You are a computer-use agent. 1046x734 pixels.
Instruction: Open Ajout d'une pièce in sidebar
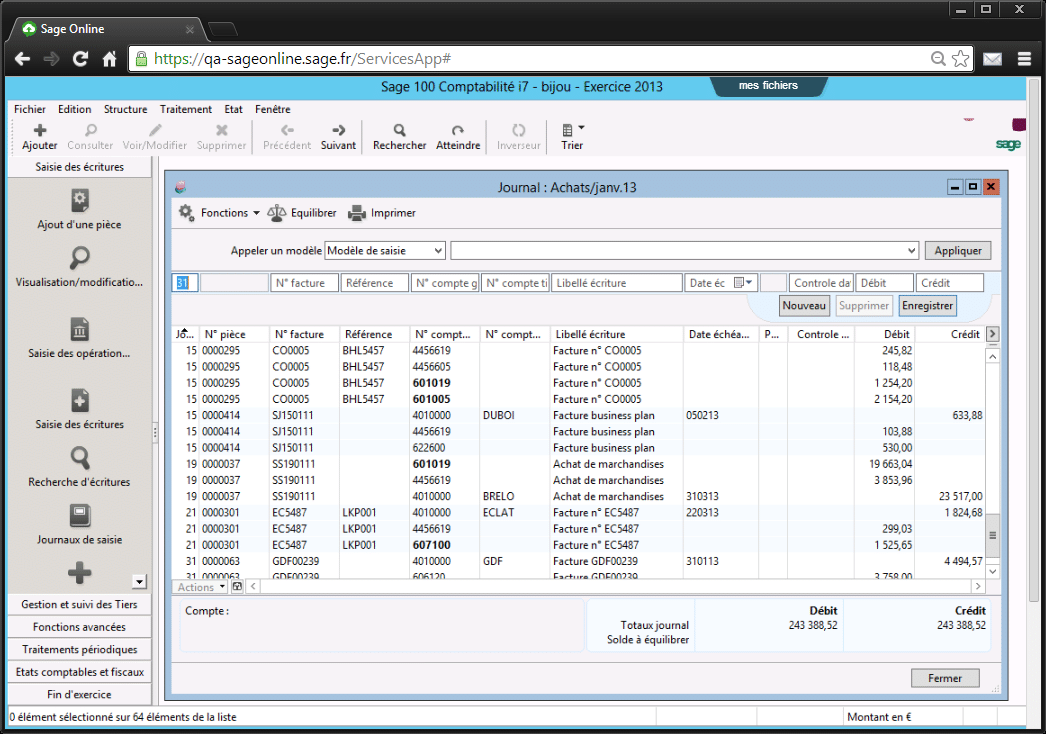[x=80, y=200]
